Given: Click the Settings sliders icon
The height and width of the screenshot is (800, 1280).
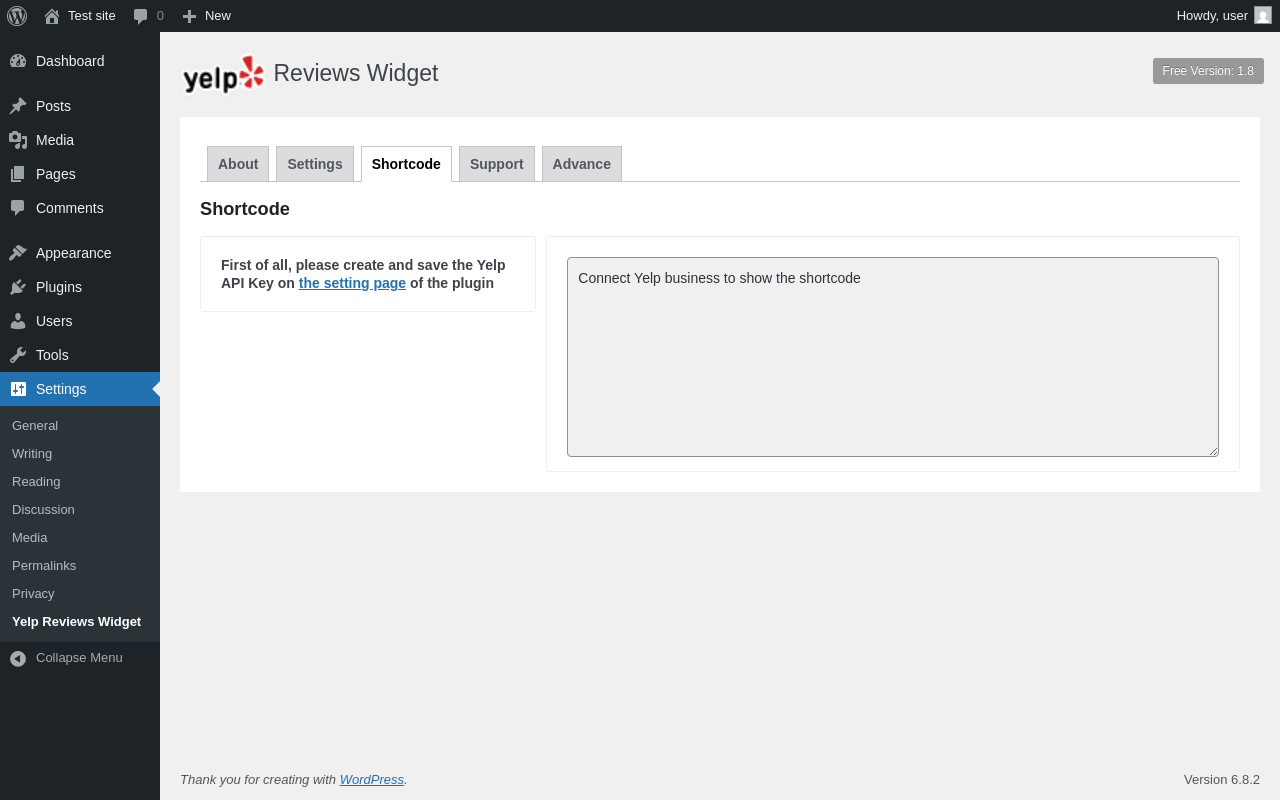Looking at the screenshot, I should (18, 389).
